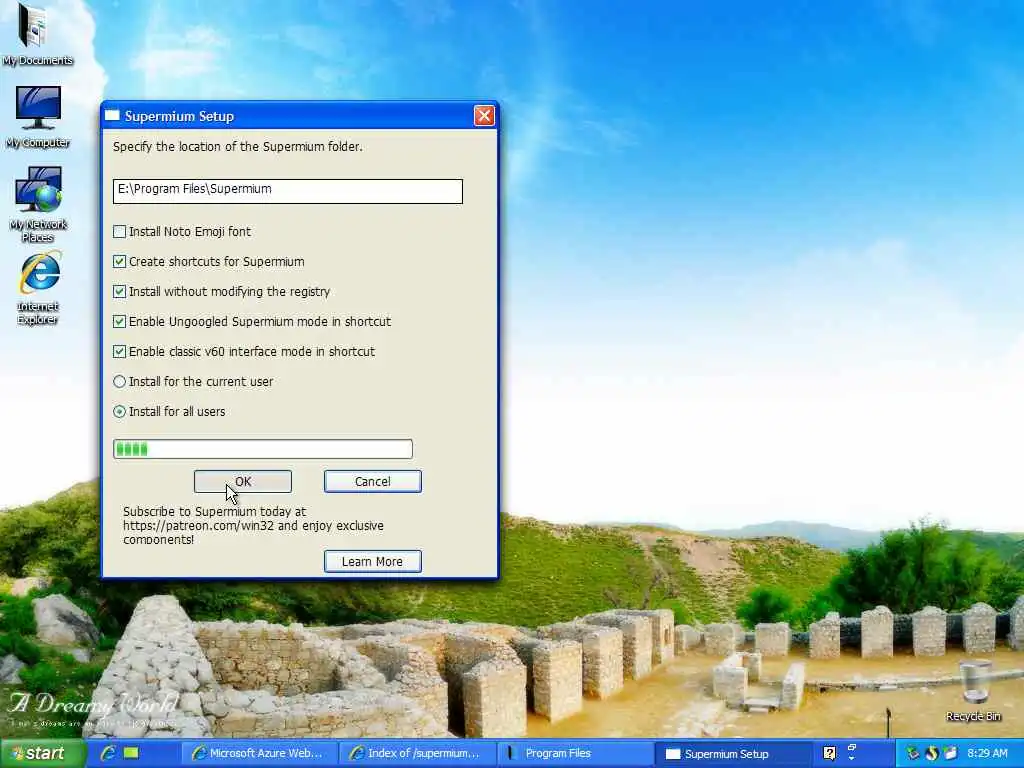The width and height of the screenshot is (1024, 768).
Task: Open My Documents desktop icon
Action: [37, 34]
